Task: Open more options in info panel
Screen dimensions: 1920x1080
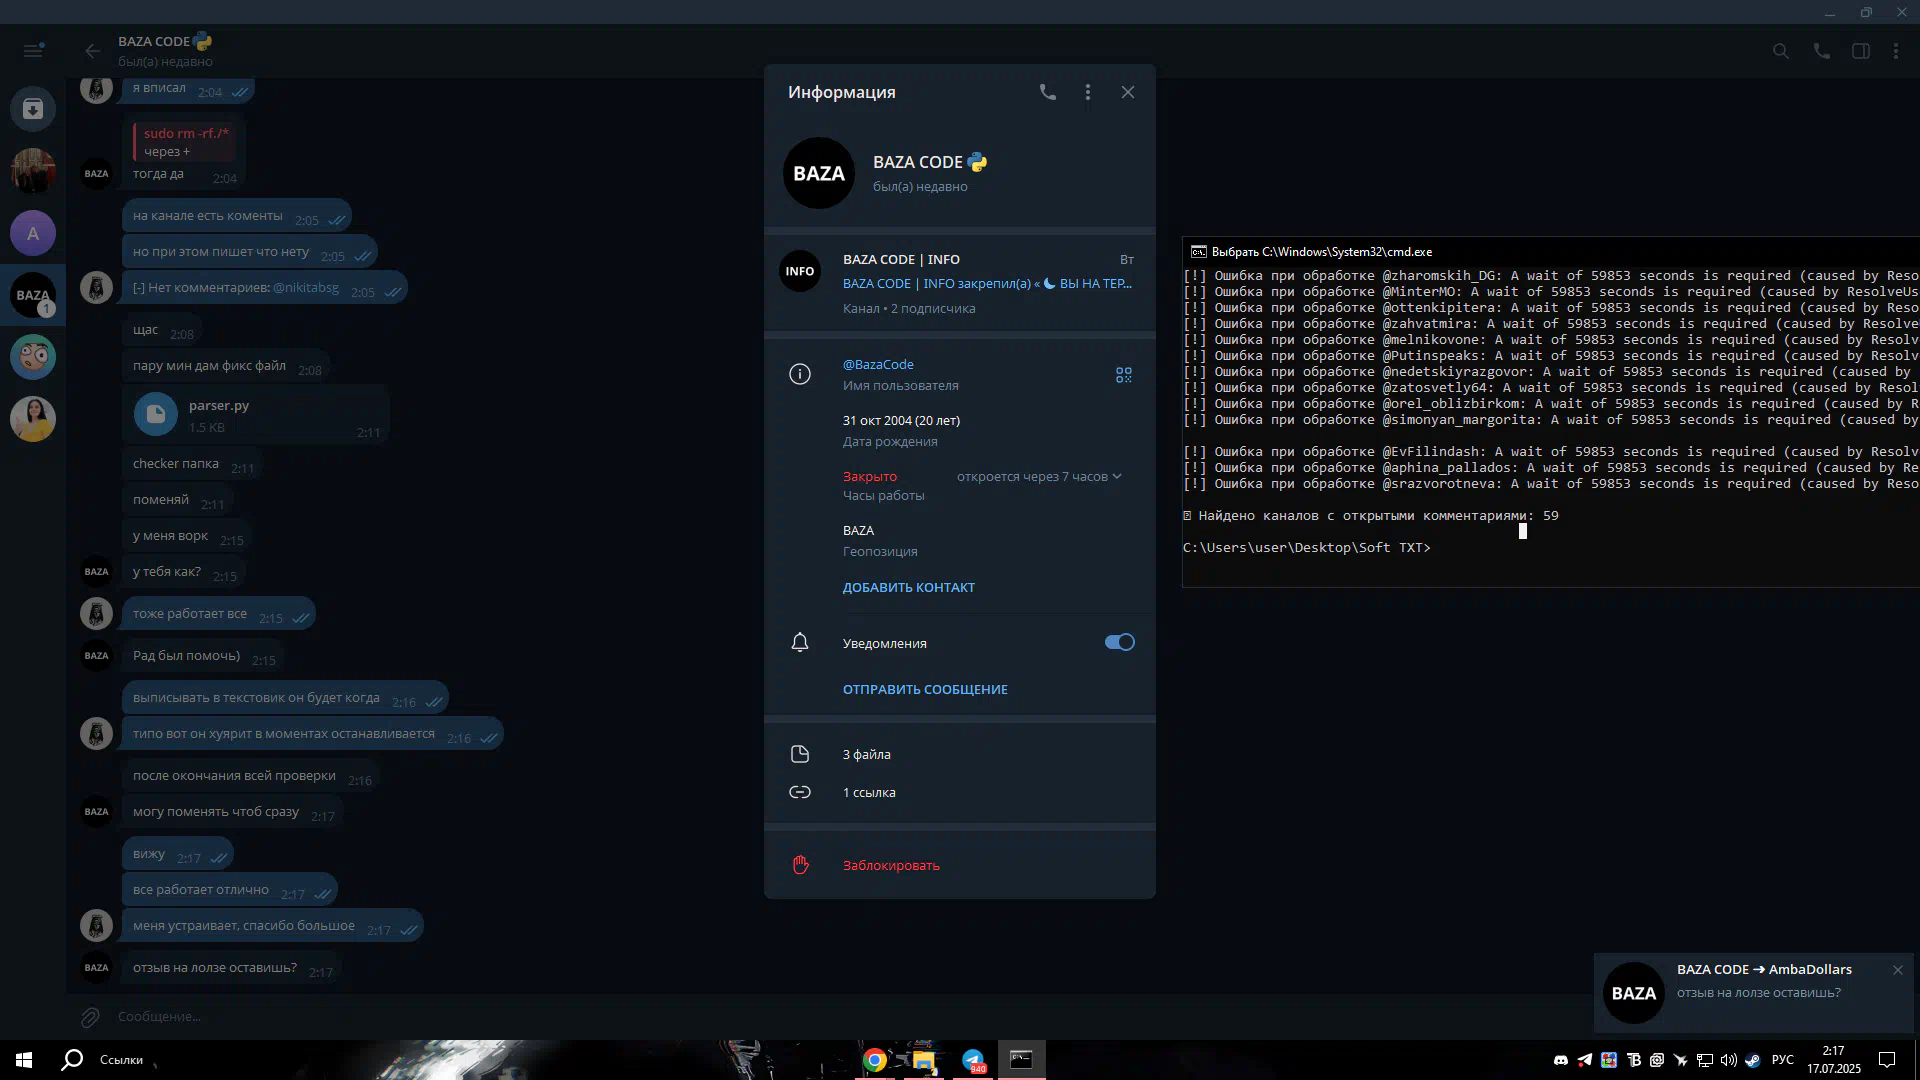Action: [x=1088, y=92]
